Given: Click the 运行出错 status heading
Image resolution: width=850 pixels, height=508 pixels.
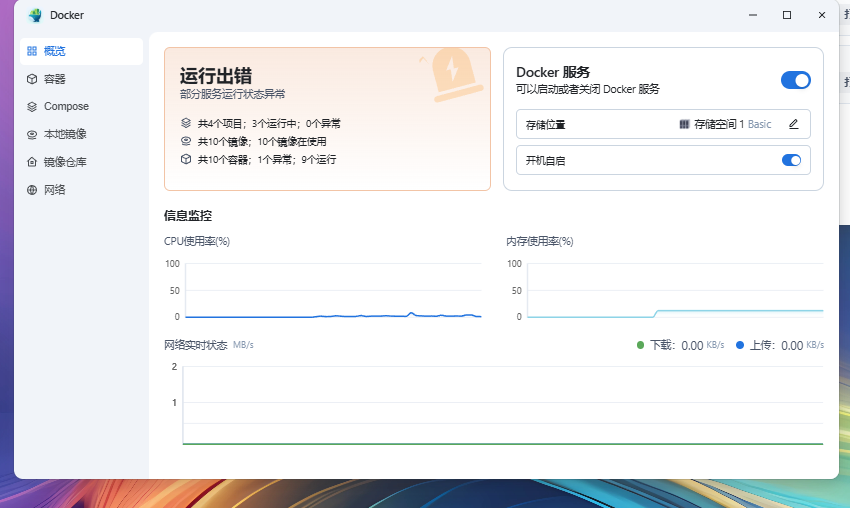Looking at the screenshot, I should coord(215,75).
